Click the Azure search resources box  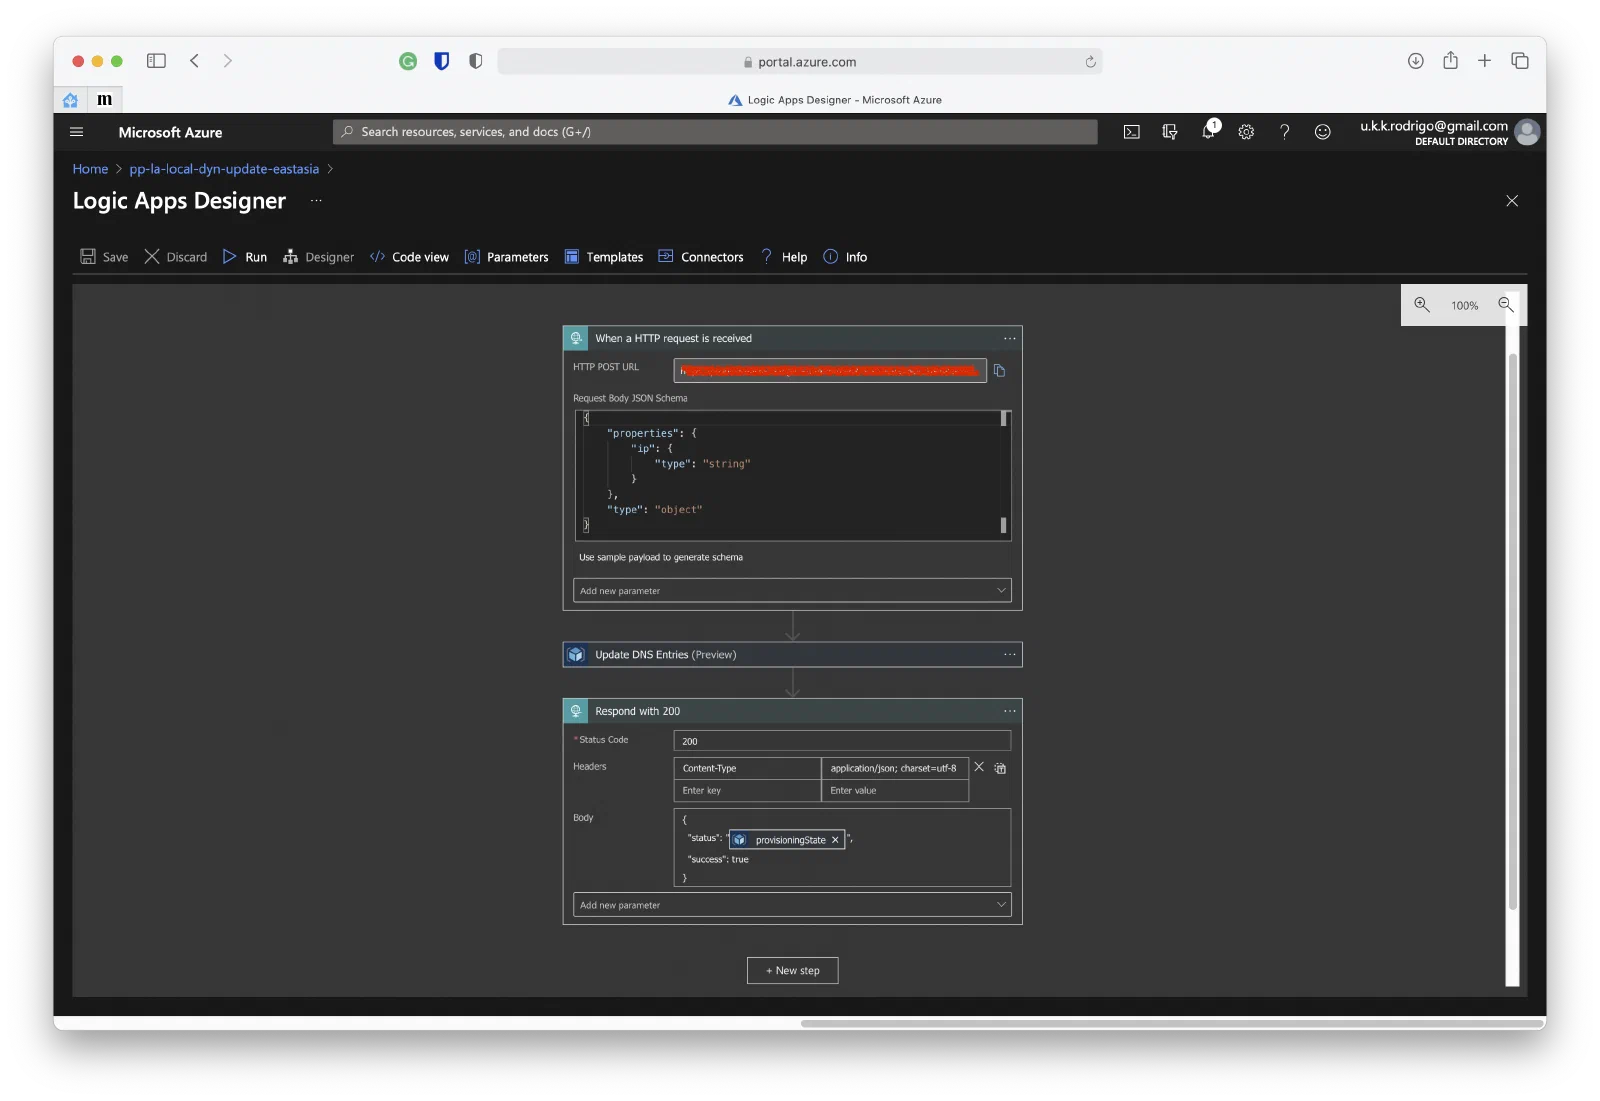pyautogui.click(x=715, y=132)
